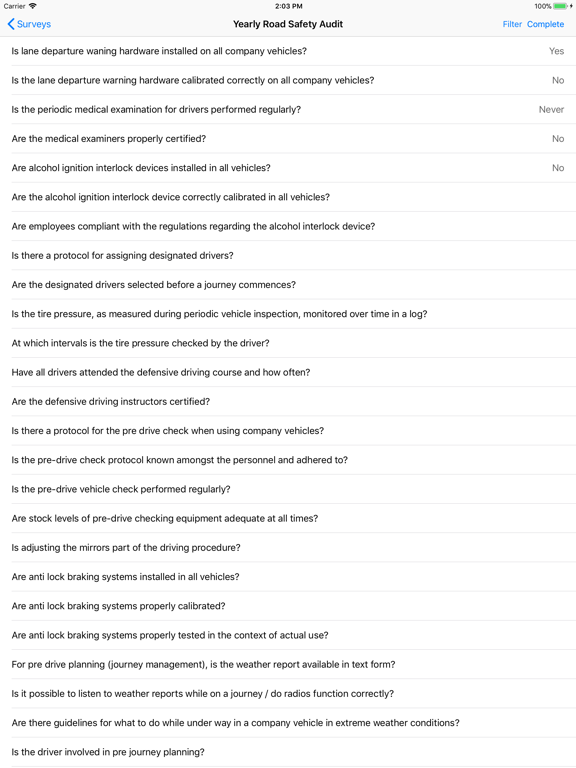Select adjusting the mirrors question
Image resolution: width=576 pixels, height=768 pixels.
click(x=288, y=548)
